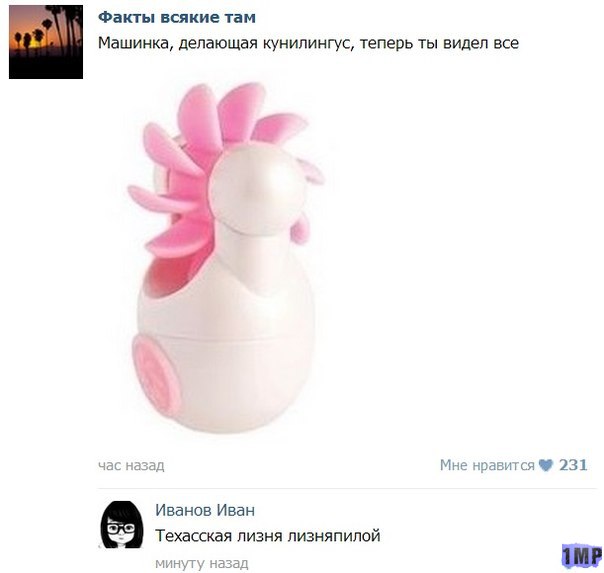Click the heart like icon
This screenshot has width=604, height=573.
point(545,466)
